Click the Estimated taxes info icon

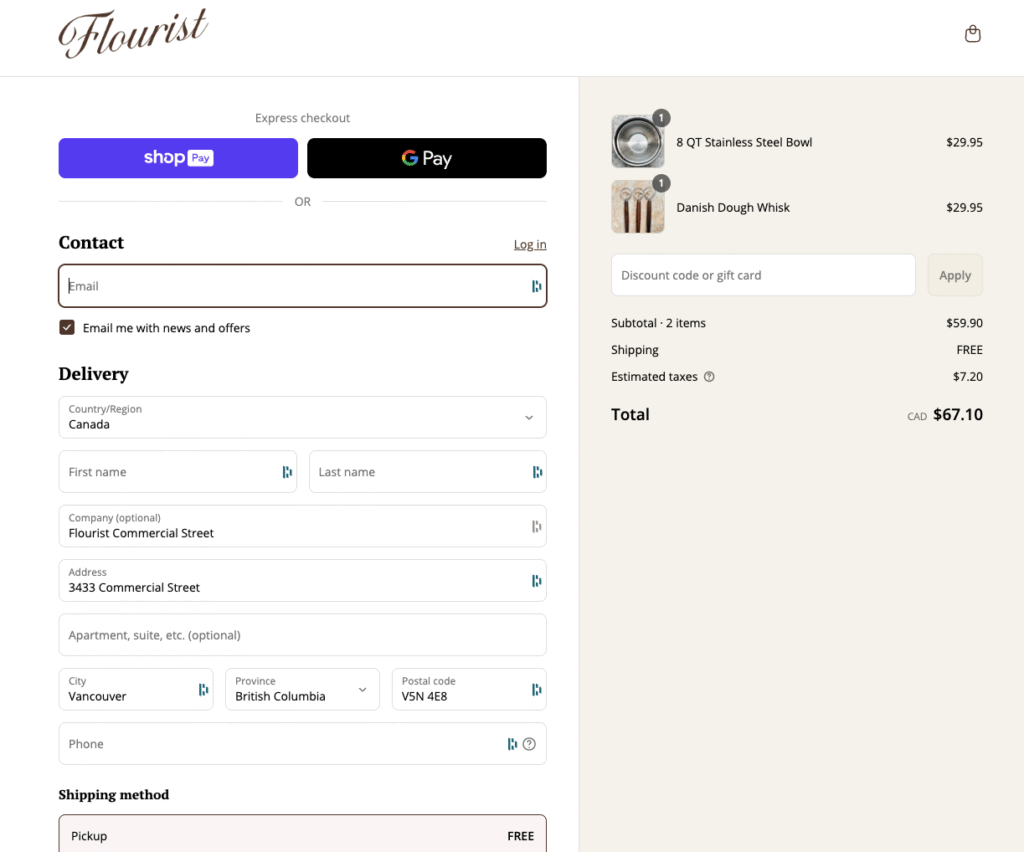709,376
